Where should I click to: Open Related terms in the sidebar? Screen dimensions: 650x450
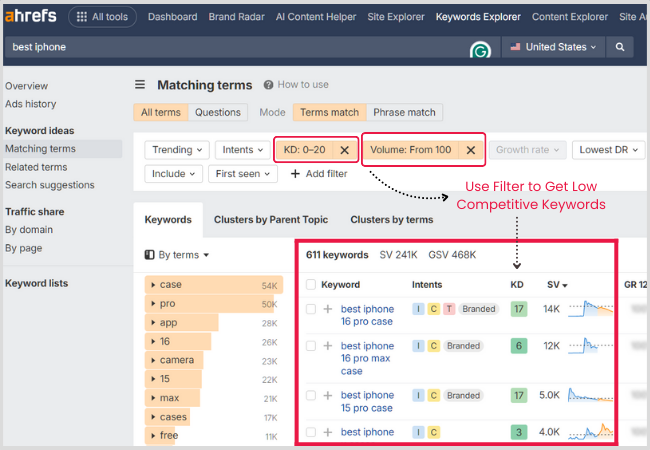36,167
